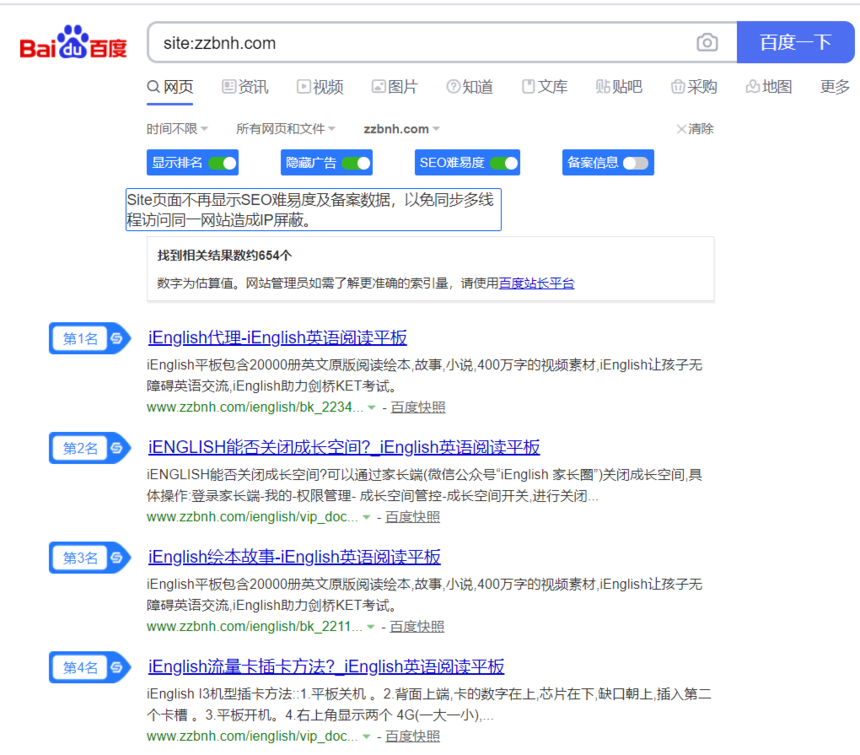
Task: Click URL www.zzbnh.com/ienglish/bk_2211...
Action: [254, 626]
